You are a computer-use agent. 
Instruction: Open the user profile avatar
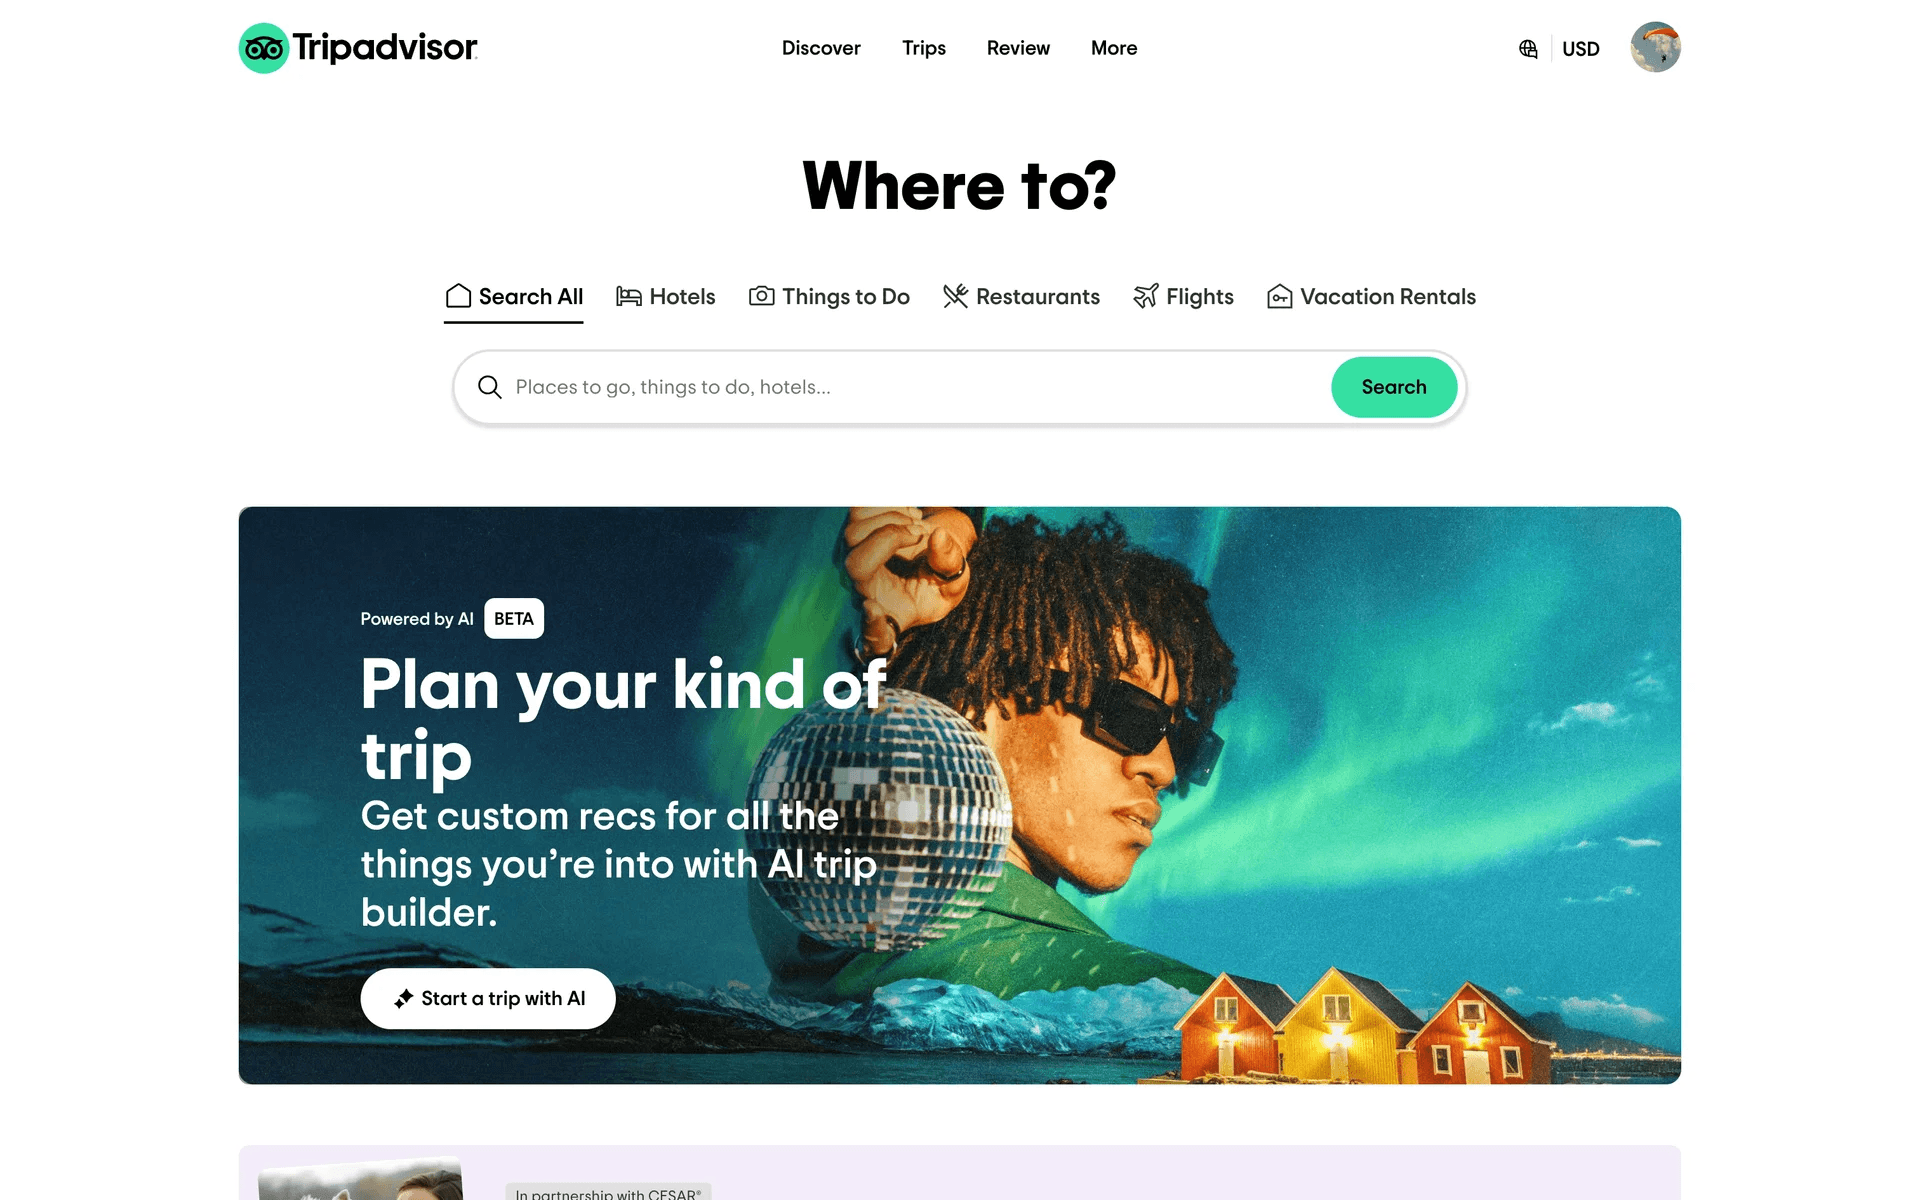[x=1655, y=47]
